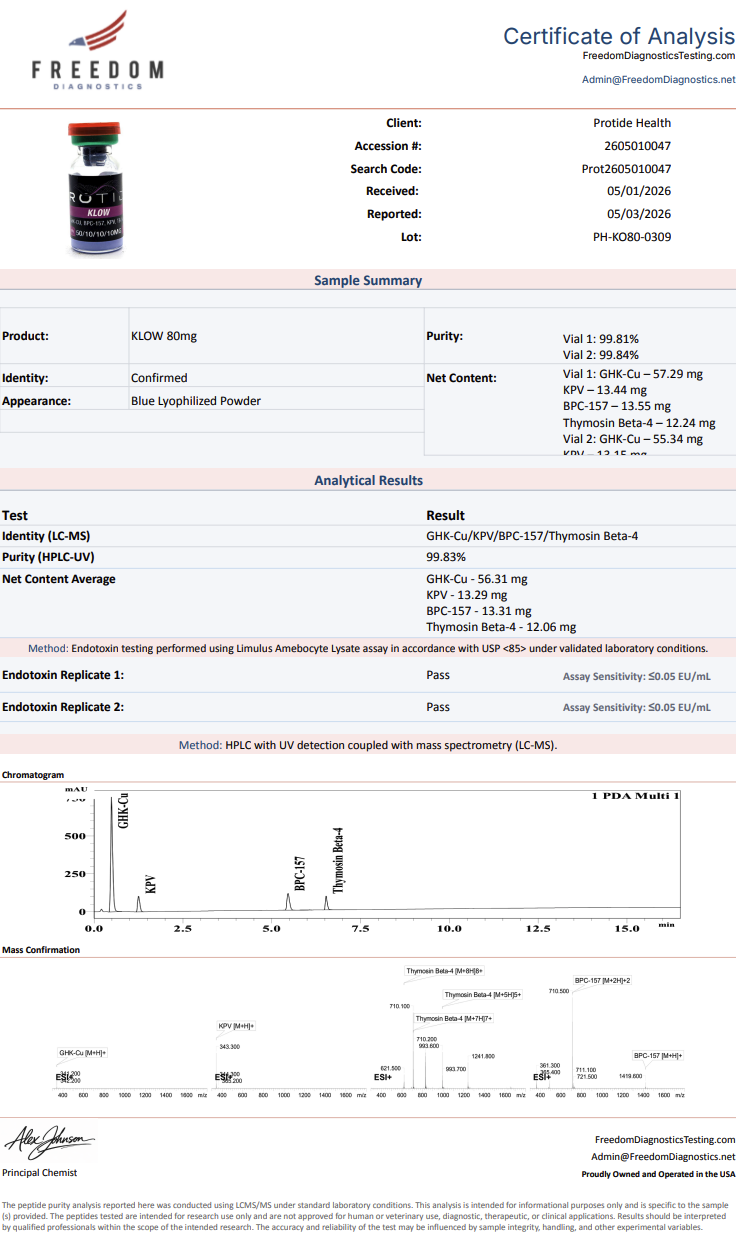Select Replicate 1 assay sensitivity text
This screenshot has height=1233, width=736.
tap(637, 677)
